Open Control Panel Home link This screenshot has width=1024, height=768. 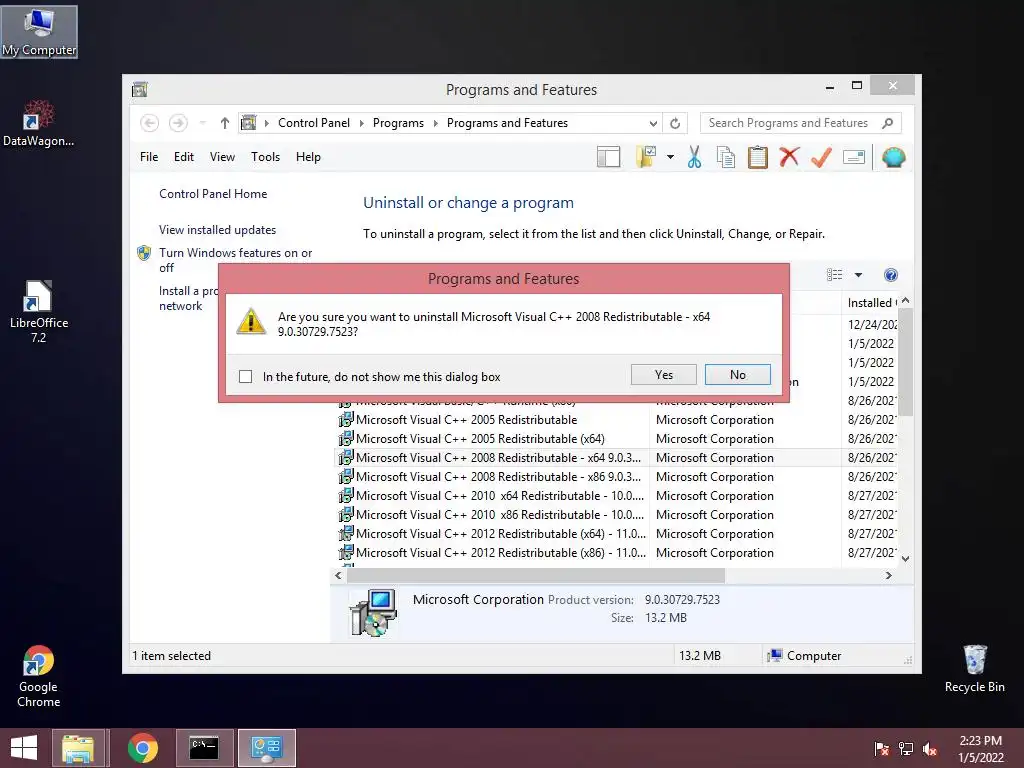[213, 194]
